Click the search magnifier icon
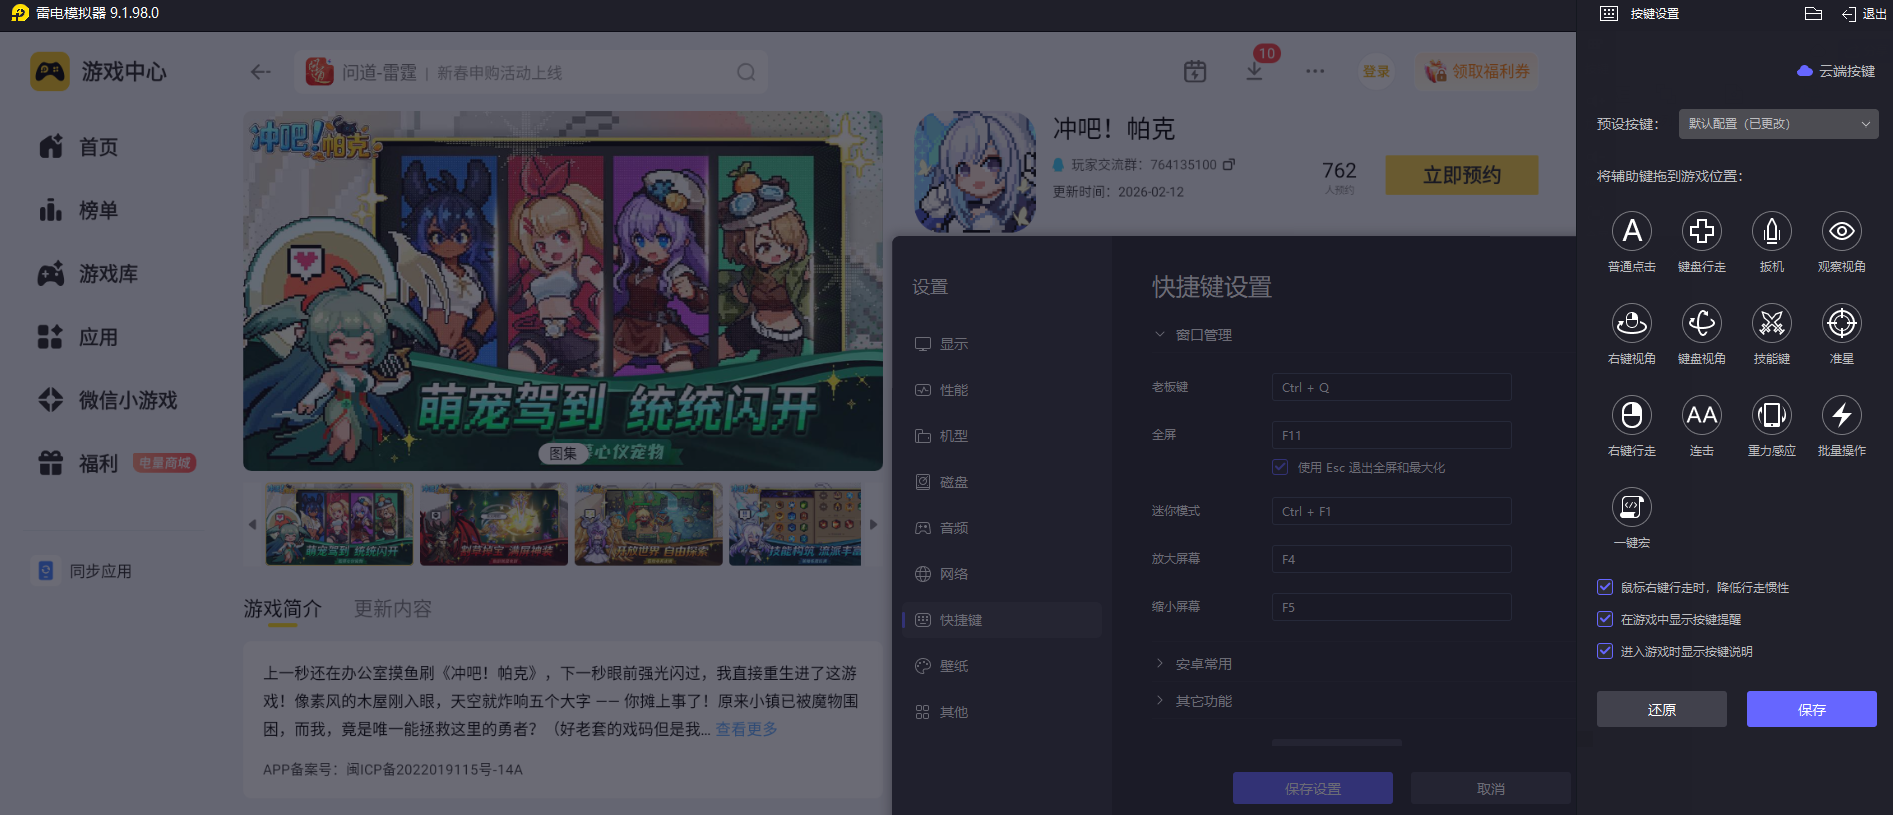Viewport: 1893px width, 815px height. 746,72
